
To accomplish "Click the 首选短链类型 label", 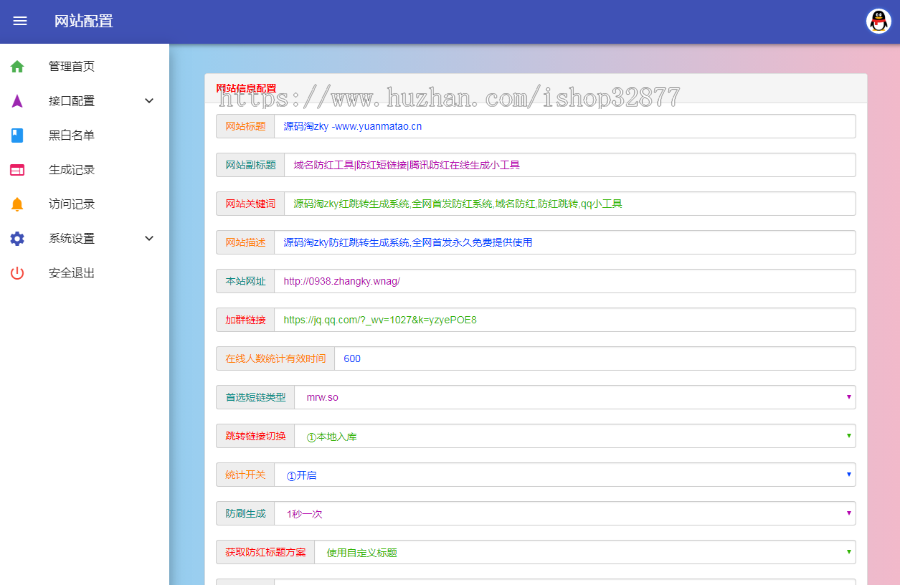I will pyautogui.click(x=255, y=397).
